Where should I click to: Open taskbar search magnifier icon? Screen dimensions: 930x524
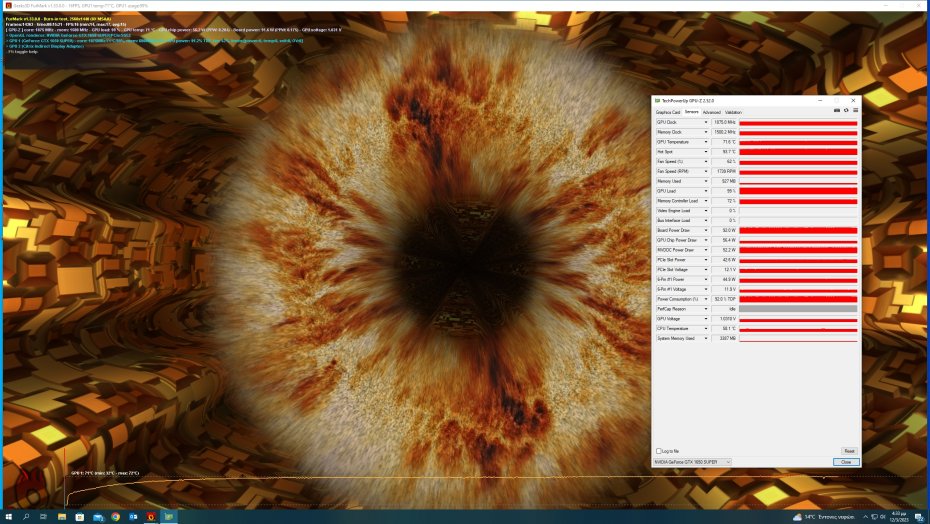pyautogui.click(x=26, y=516)
